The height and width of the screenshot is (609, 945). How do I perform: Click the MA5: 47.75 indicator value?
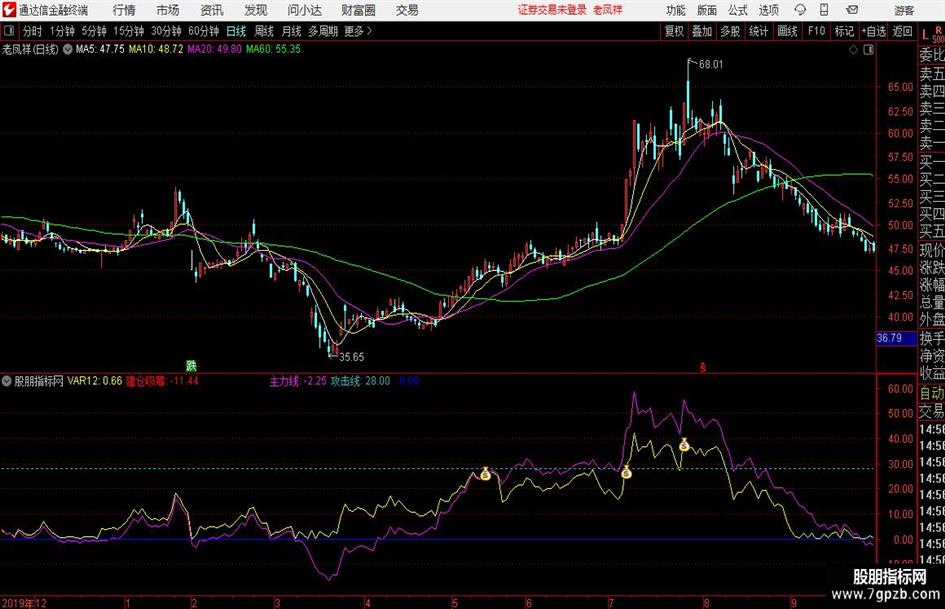pyautogui.click(x=99, y=49)
